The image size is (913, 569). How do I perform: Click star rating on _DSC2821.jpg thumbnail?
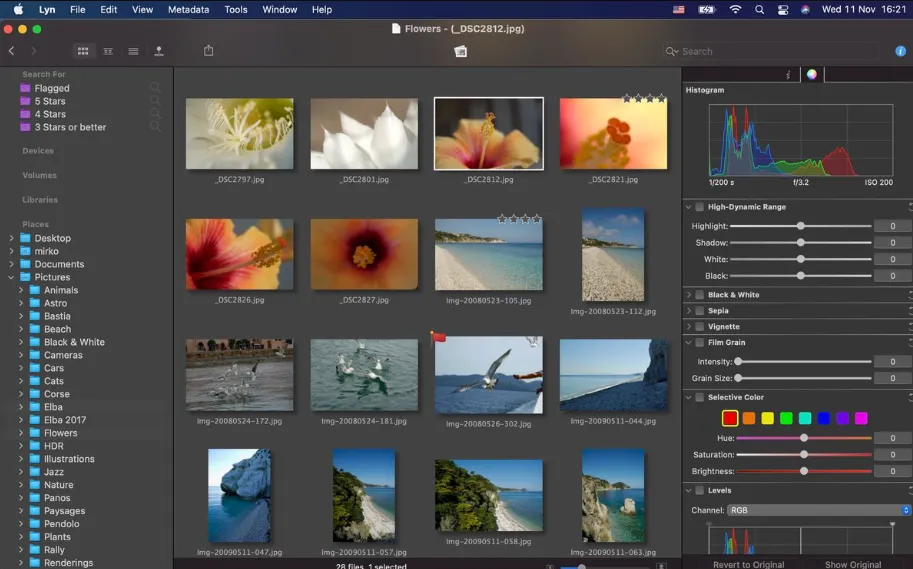[644, 98]
